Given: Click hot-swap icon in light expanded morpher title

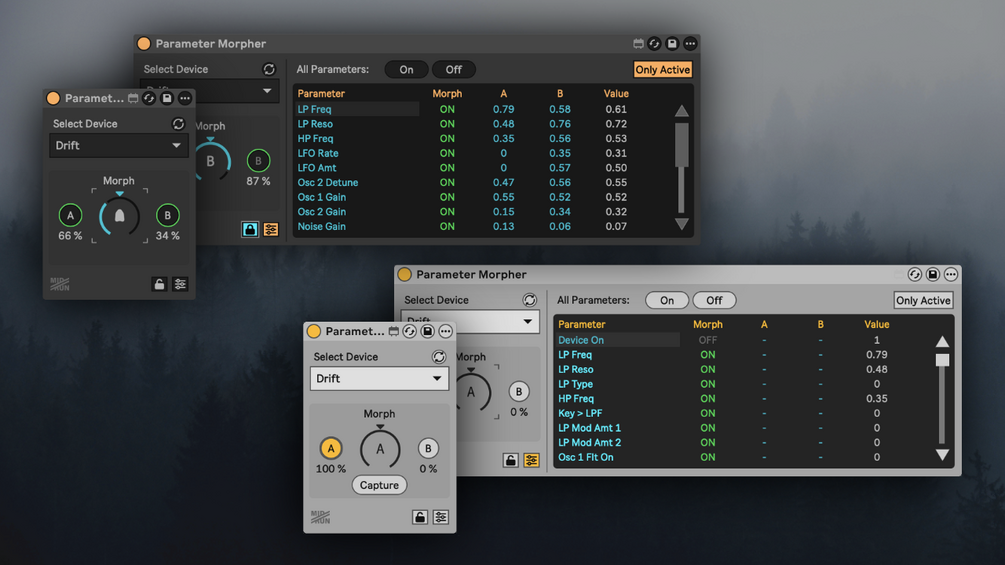Looking at the screenshot, I should pos(915,274).
